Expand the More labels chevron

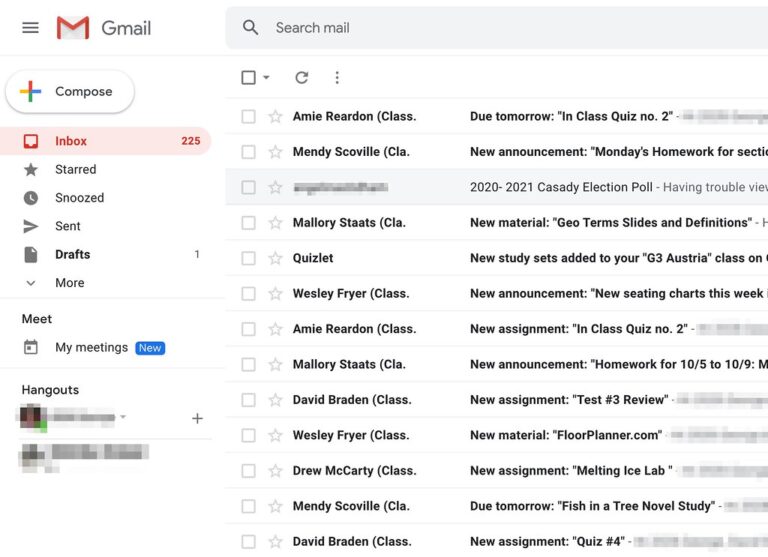(31, 283)
